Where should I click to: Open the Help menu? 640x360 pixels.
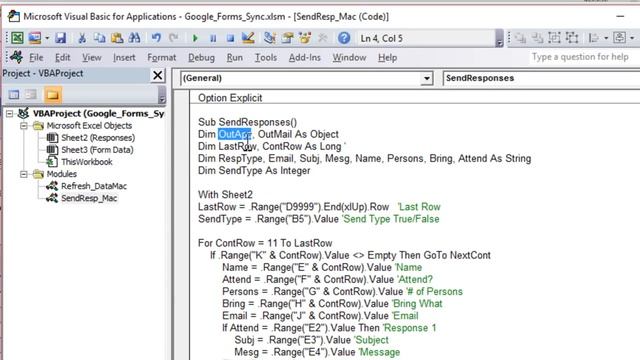tap(387, 58)
